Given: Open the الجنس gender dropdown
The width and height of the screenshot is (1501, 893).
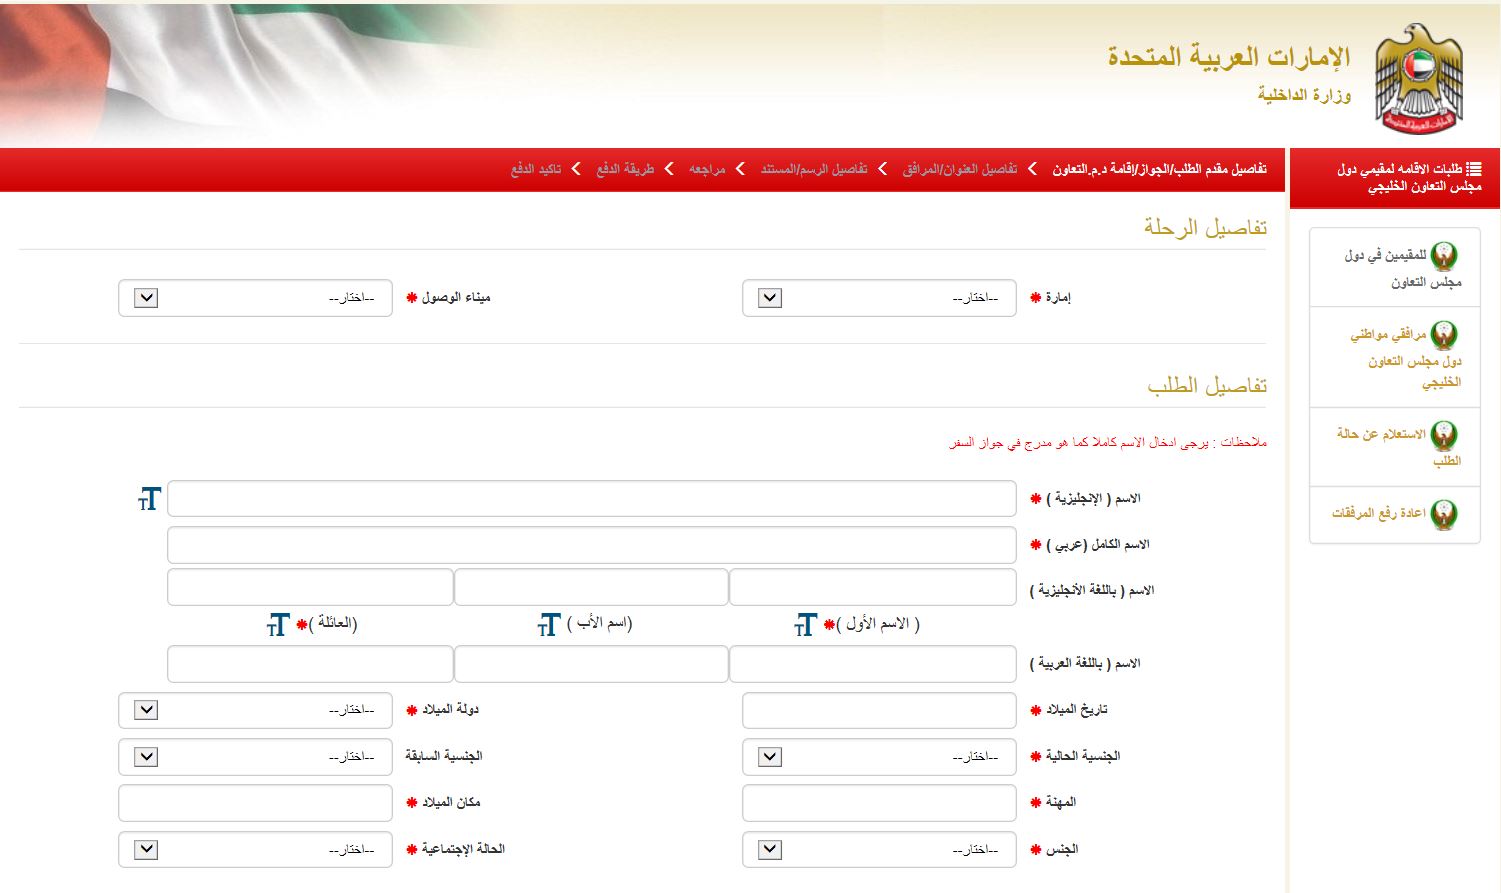Looking at the screenshot, I should click(x=766, y=849).
